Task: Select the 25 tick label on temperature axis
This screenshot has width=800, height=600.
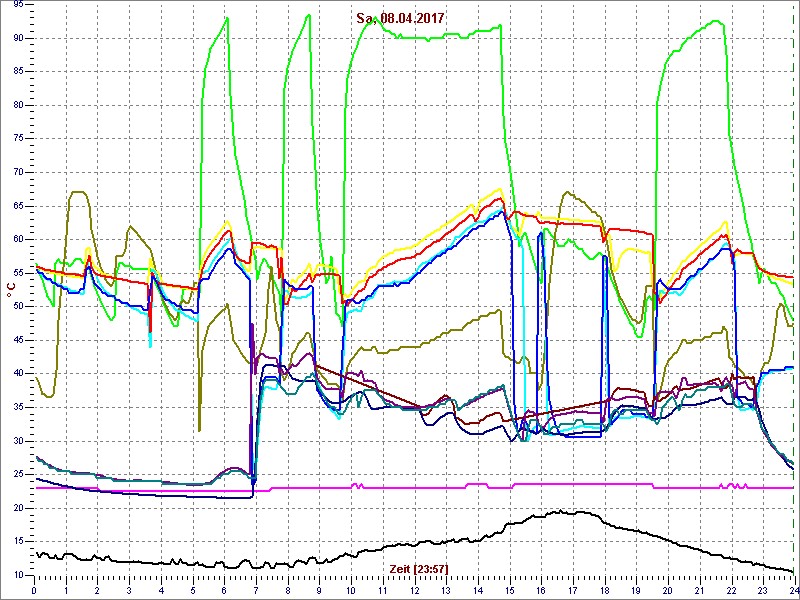Action: pyautogui.click(x=17, y=475)
